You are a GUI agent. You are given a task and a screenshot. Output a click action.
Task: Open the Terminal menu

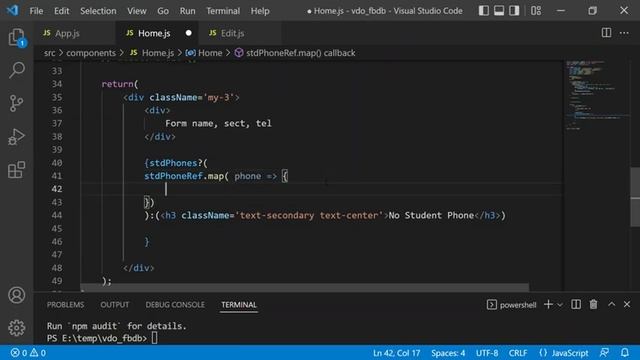(x=223, y=11)
